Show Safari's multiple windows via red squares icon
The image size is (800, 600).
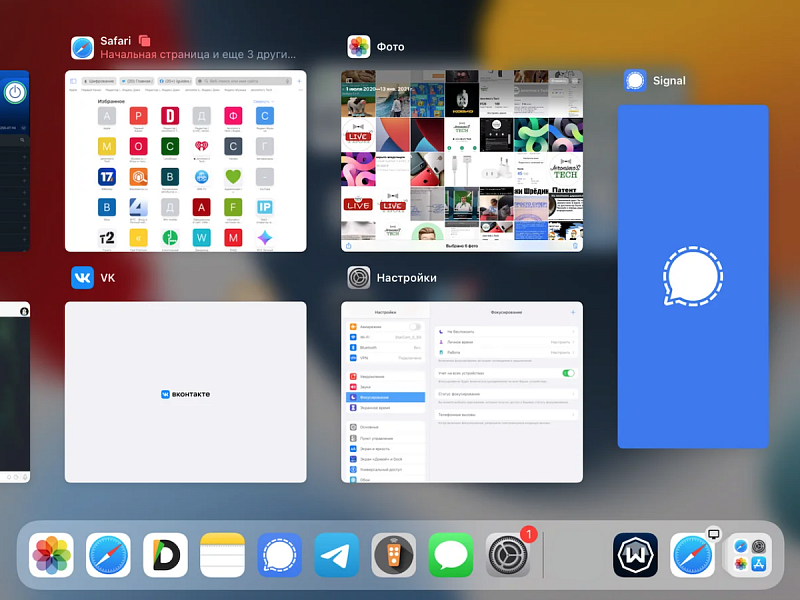[x=144, y=41]
